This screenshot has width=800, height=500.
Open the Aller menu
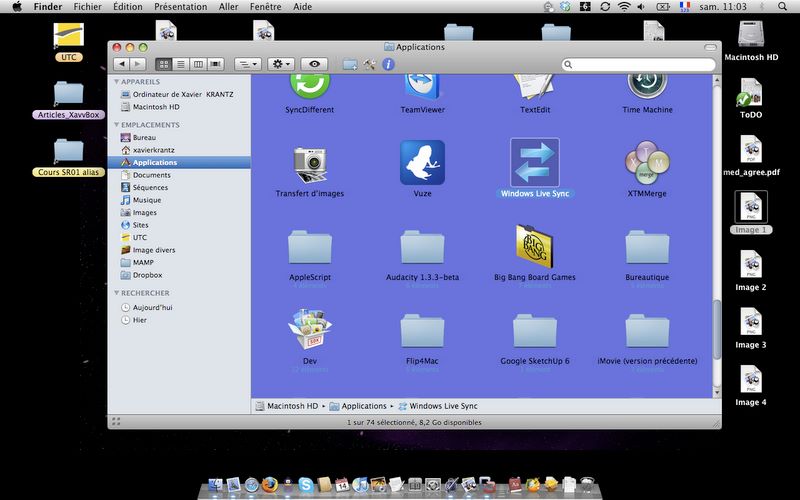click(229, 7)
